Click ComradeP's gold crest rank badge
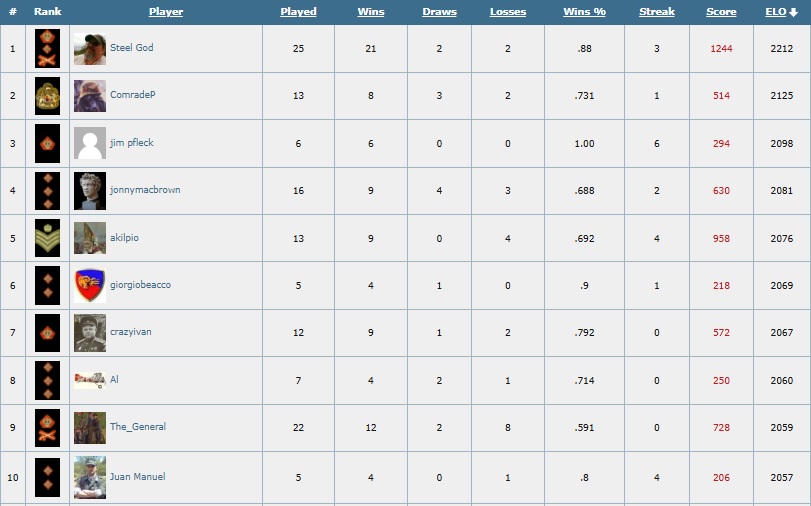 click(47, 96)
